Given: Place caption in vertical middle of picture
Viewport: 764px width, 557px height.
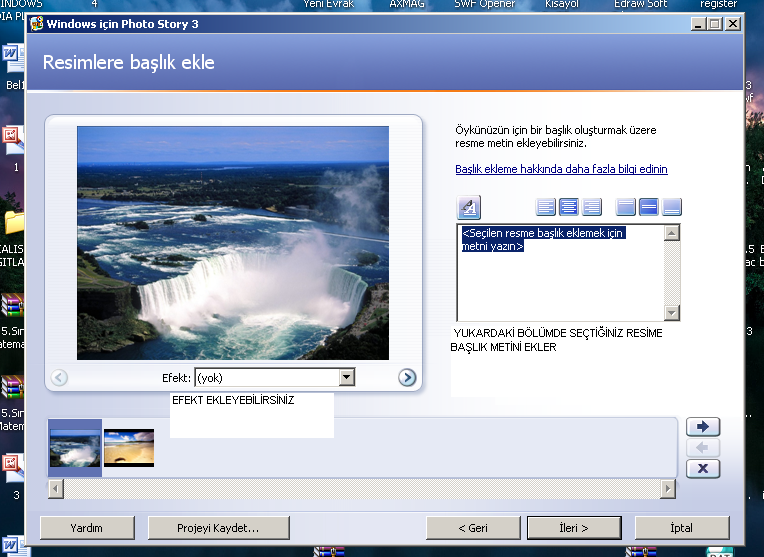Looking at the screenshot, I should pos(649,207).
